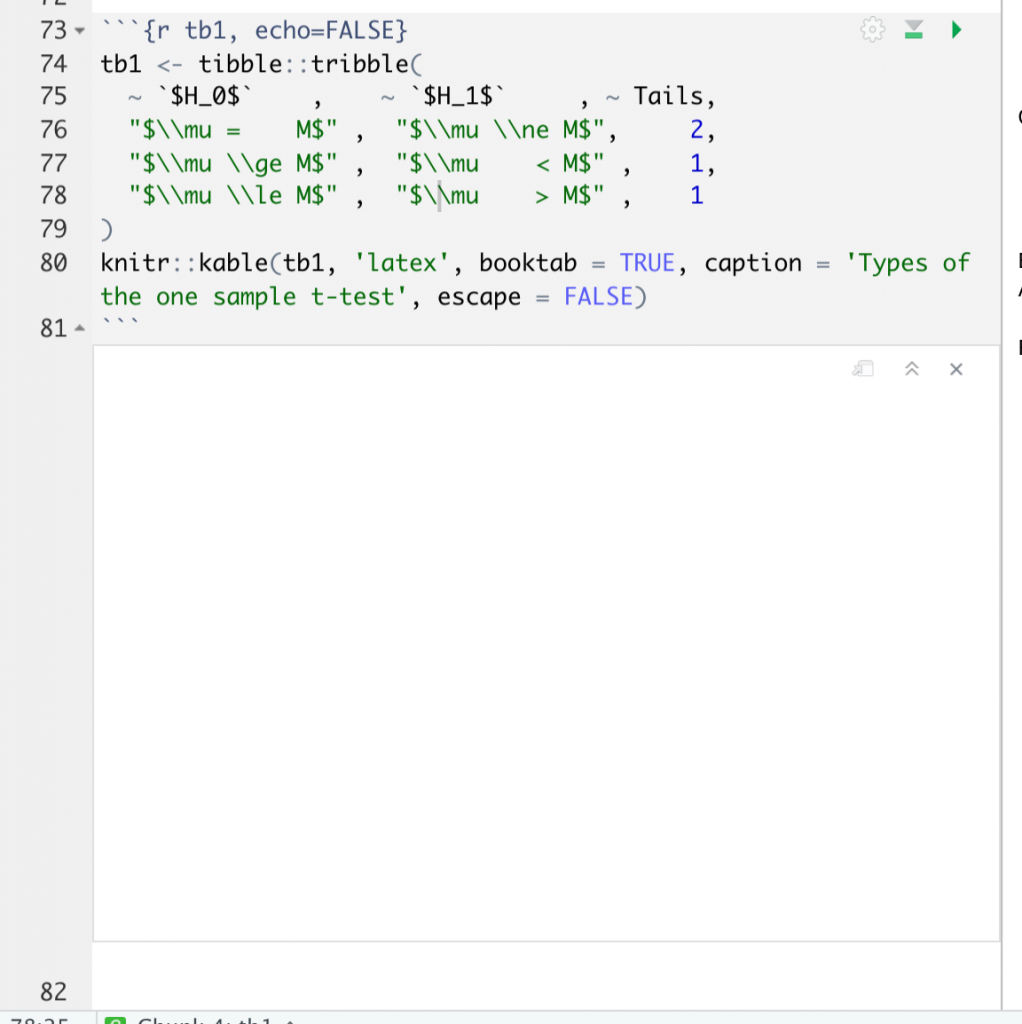Run all chunks above this chunk
The image size is (1022, 1024).
tap(913, 30)
